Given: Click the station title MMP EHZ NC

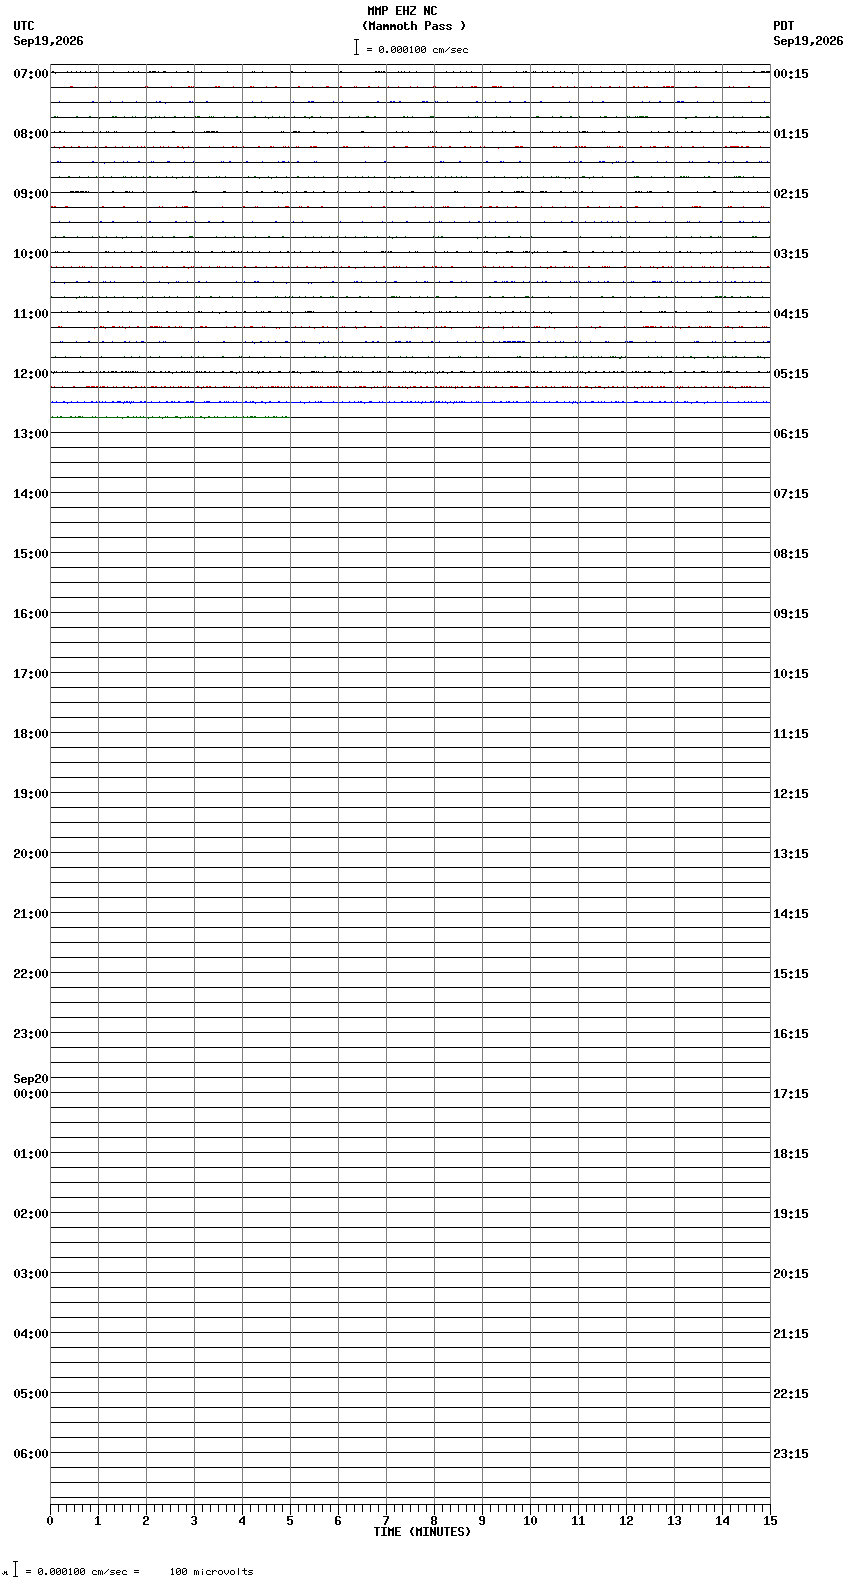Looking at the screenshot, I should click(x=402, y=11).
